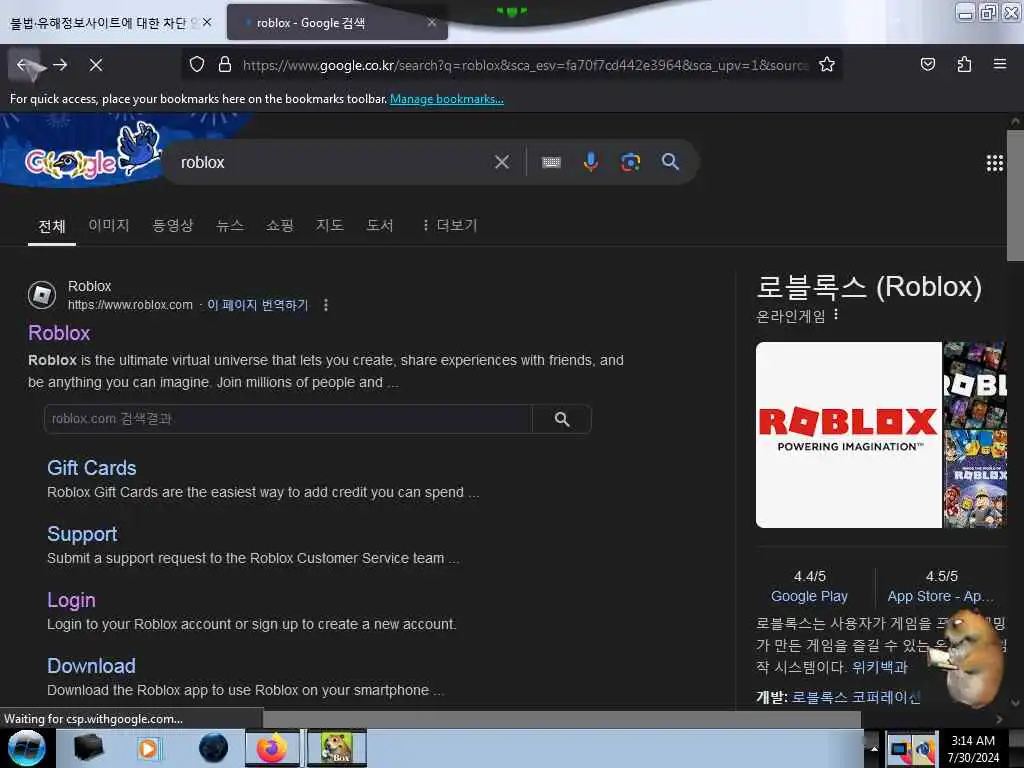This screenshot has width=1024, height=768.
Task: Translate this page via 이 페이지 번역하기
Action: [257, 305]
